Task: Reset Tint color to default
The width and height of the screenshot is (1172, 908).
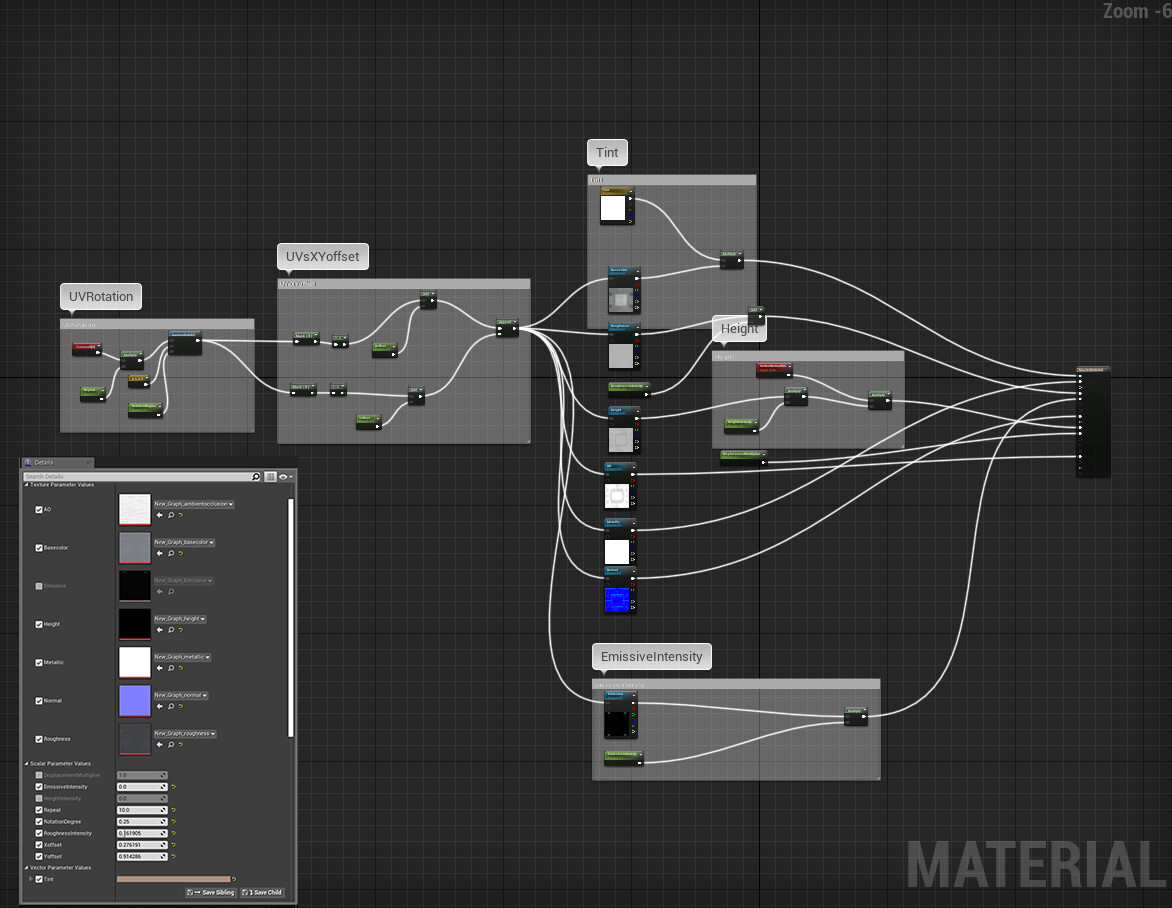Action: (234, 879)
